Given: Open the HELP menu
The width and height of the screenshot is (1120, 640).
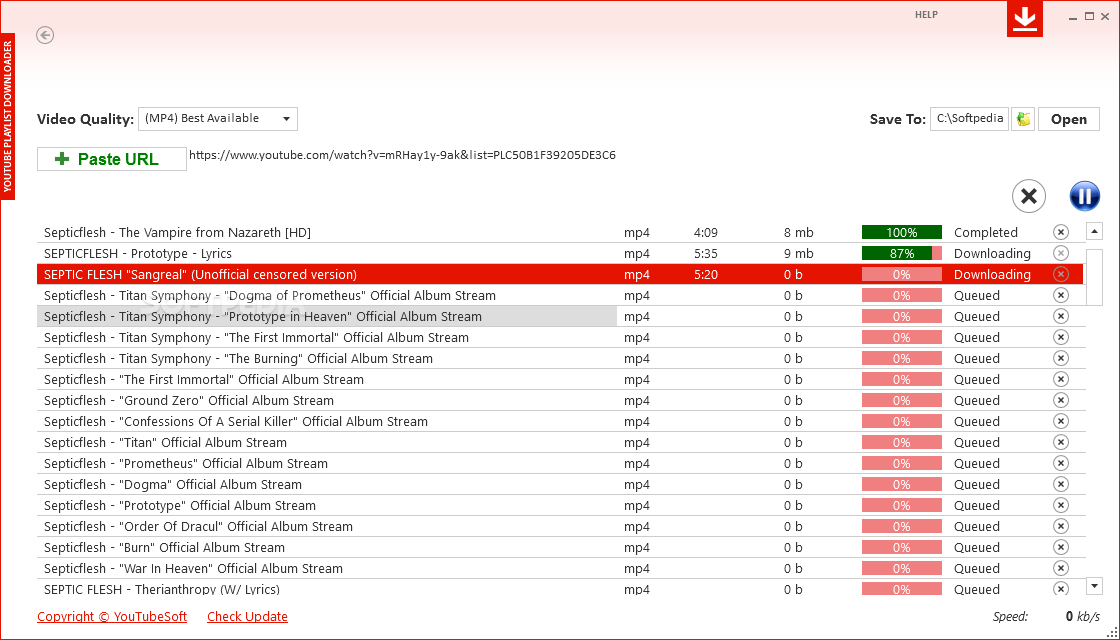Looking at the screenshot, I should 926,14.
